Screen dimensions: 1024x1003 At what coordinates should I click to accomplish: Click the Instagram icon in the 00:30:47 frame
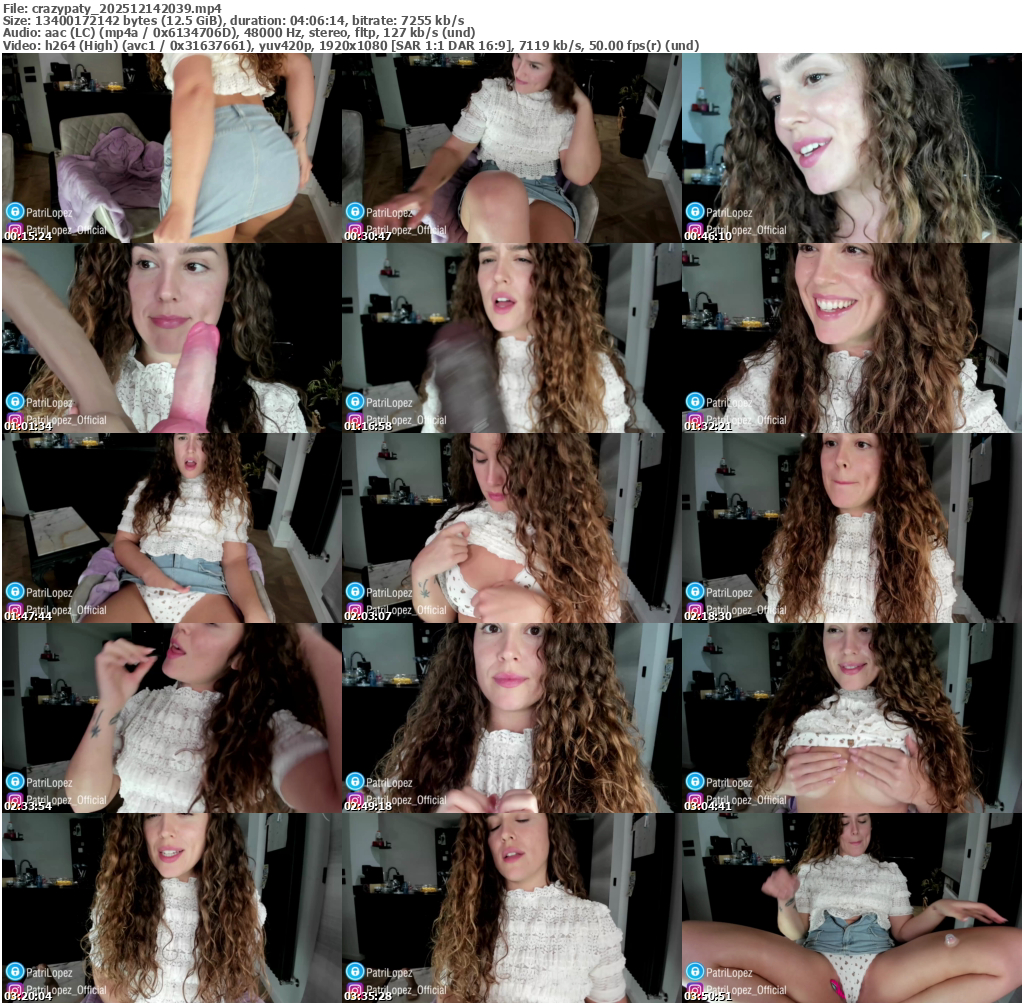pos(353,230)
